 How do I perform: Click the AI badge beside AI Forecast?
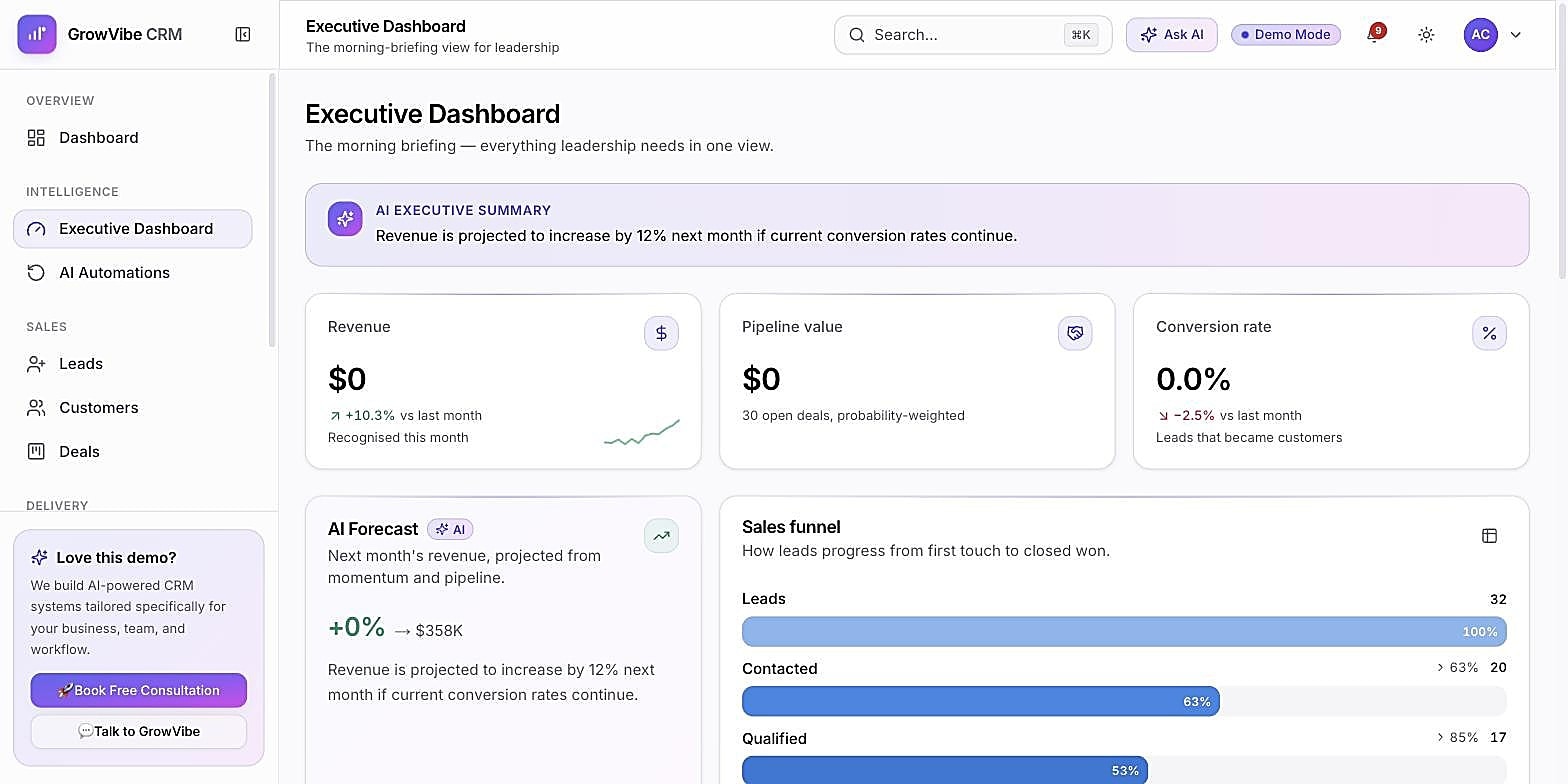(450, 529)
